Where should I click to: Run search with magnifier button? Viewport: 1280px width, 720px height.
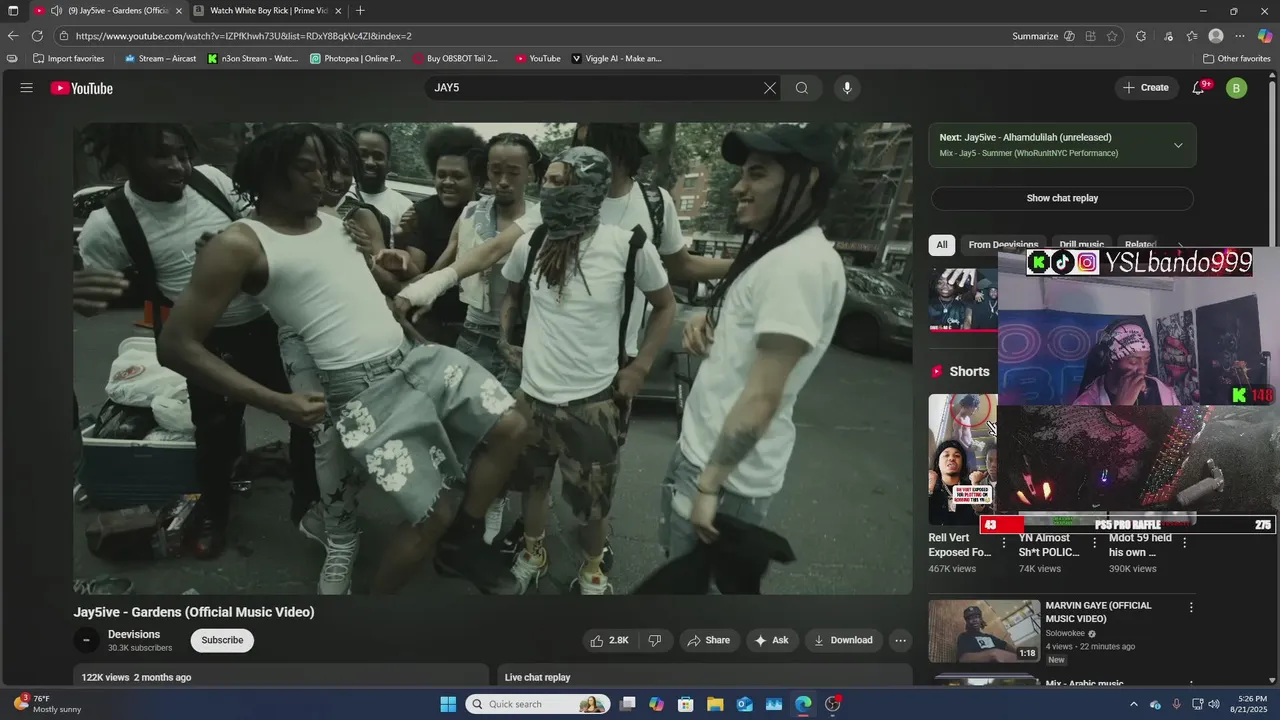pyautogui.click(x=802, y=88)
